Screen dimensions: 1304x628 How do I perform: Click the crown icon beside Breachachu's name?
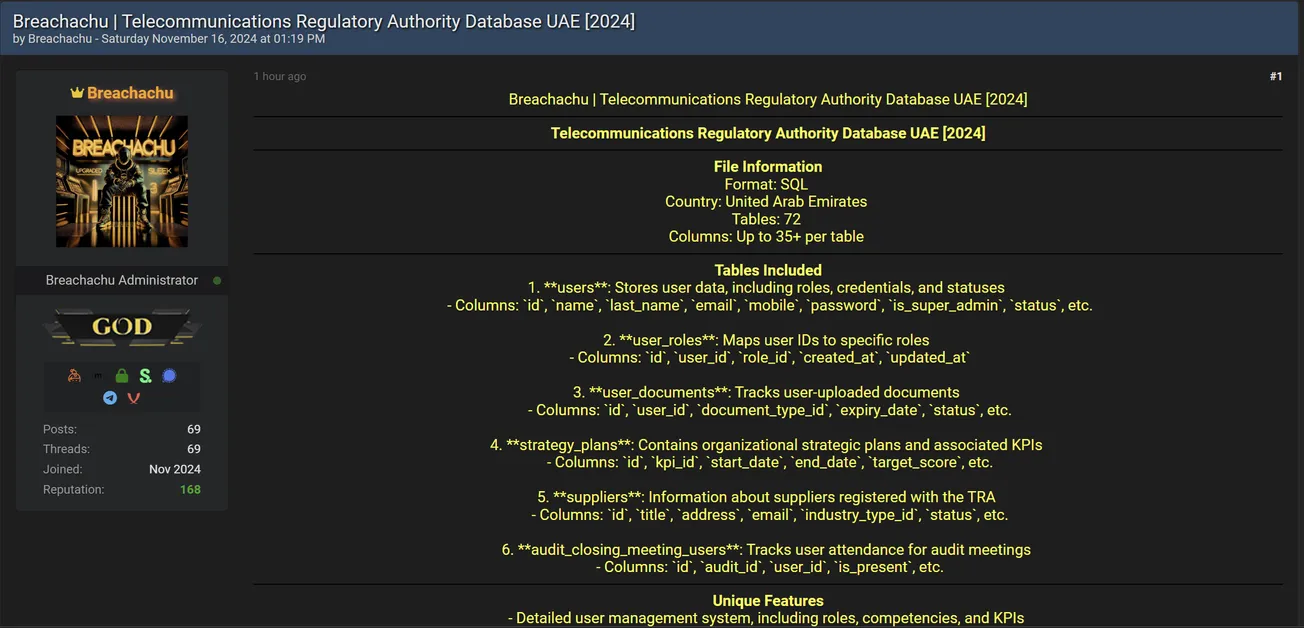coord(78,92)
